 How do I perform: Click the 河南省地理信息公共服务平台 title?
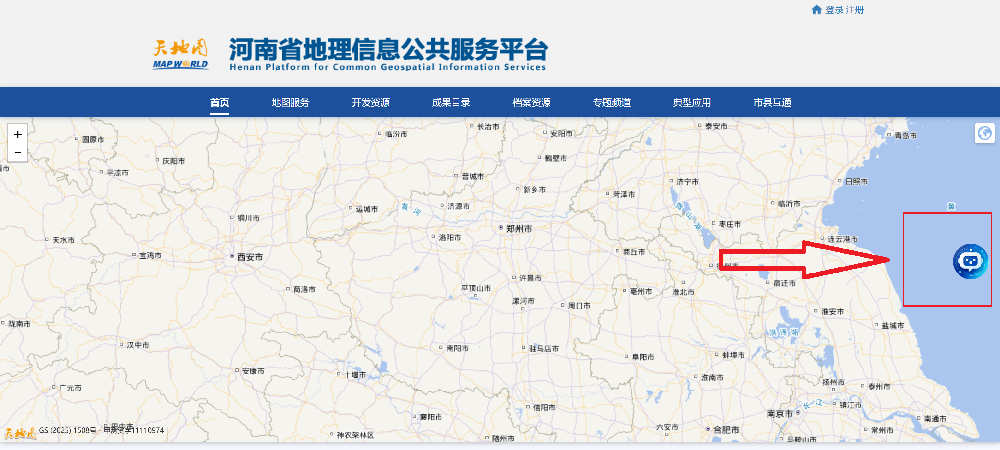[x=388, y=49]
